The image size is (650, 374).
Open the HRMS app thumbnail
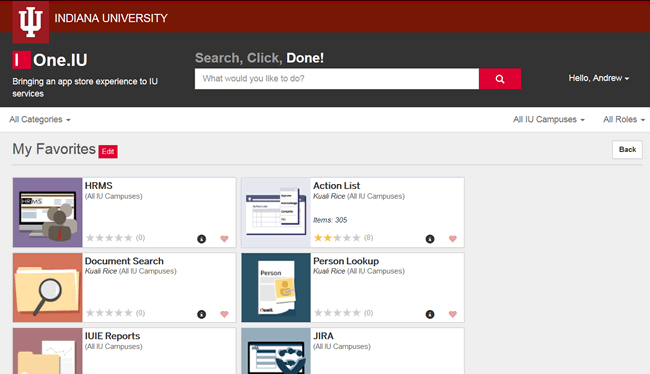(48, 212)
